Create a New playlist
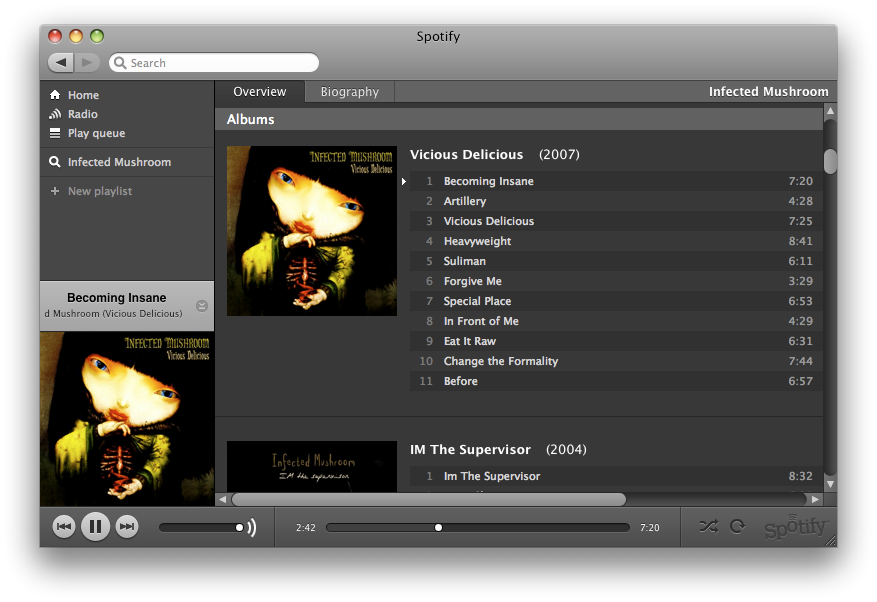 point(100,191)
